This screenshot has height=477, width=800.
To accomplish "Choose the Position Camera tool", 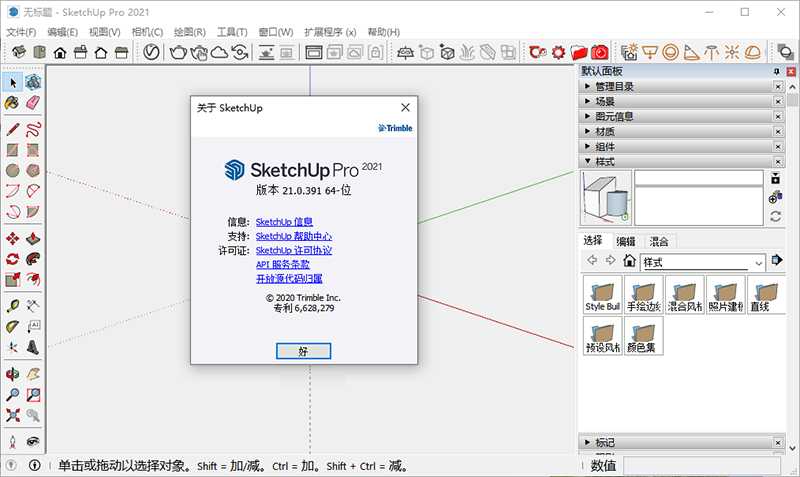I will (13, 442).
